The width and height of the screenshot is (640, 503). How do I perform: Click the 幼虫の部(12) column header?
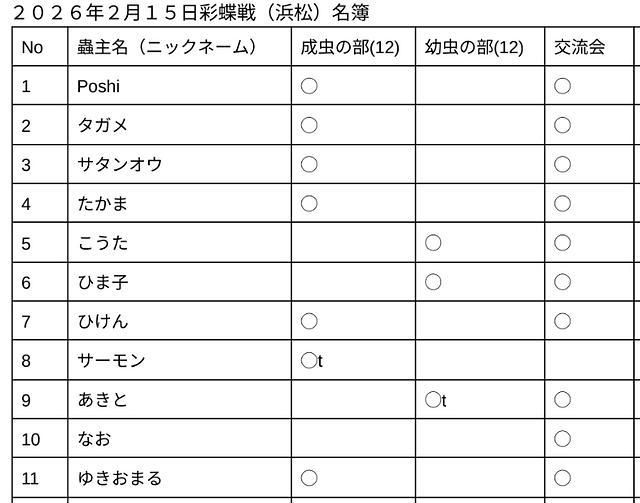(480, 47)
